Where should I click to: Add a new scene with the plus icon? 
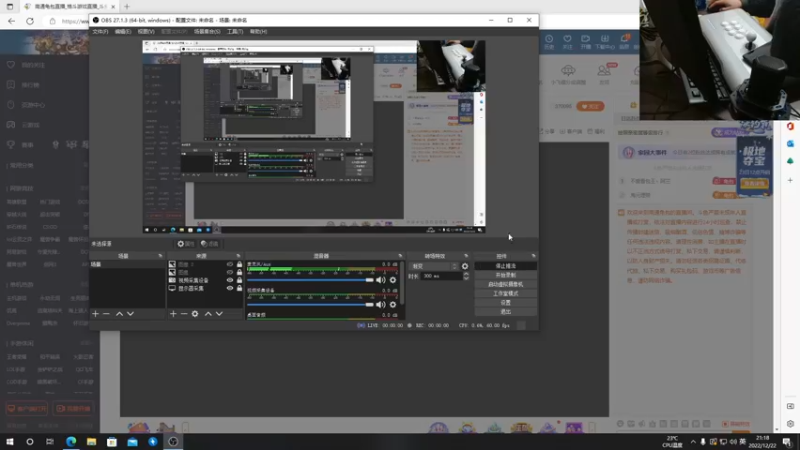coord(95,314)
